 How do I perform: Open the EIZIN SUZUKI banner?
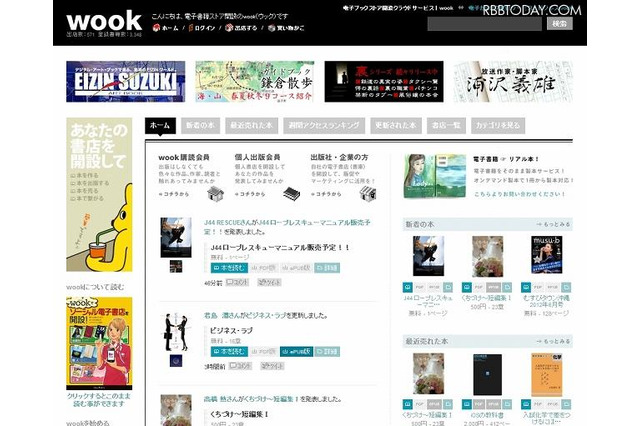pyautogui.click(x=125, y=82)
